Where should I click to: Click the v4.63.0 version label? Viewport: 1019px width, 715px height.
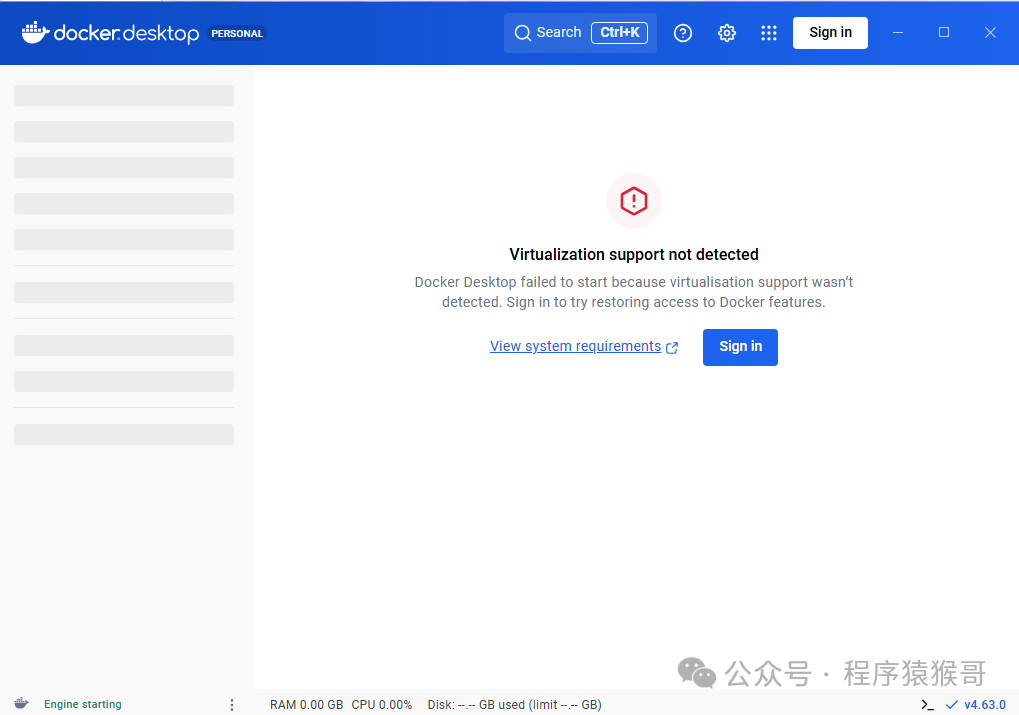(984, 705)
